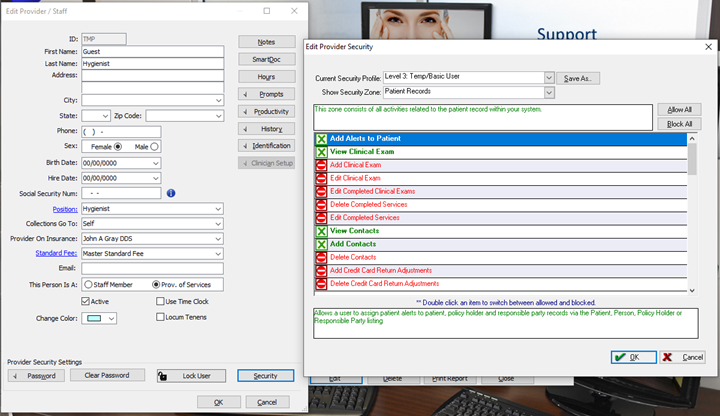Click green allowed icon for Add Contacts

click(x=321, y=244)
